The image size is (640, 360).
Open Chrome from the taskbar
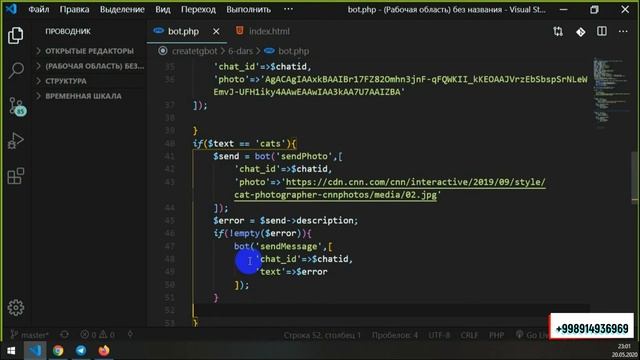click(58, 351)
